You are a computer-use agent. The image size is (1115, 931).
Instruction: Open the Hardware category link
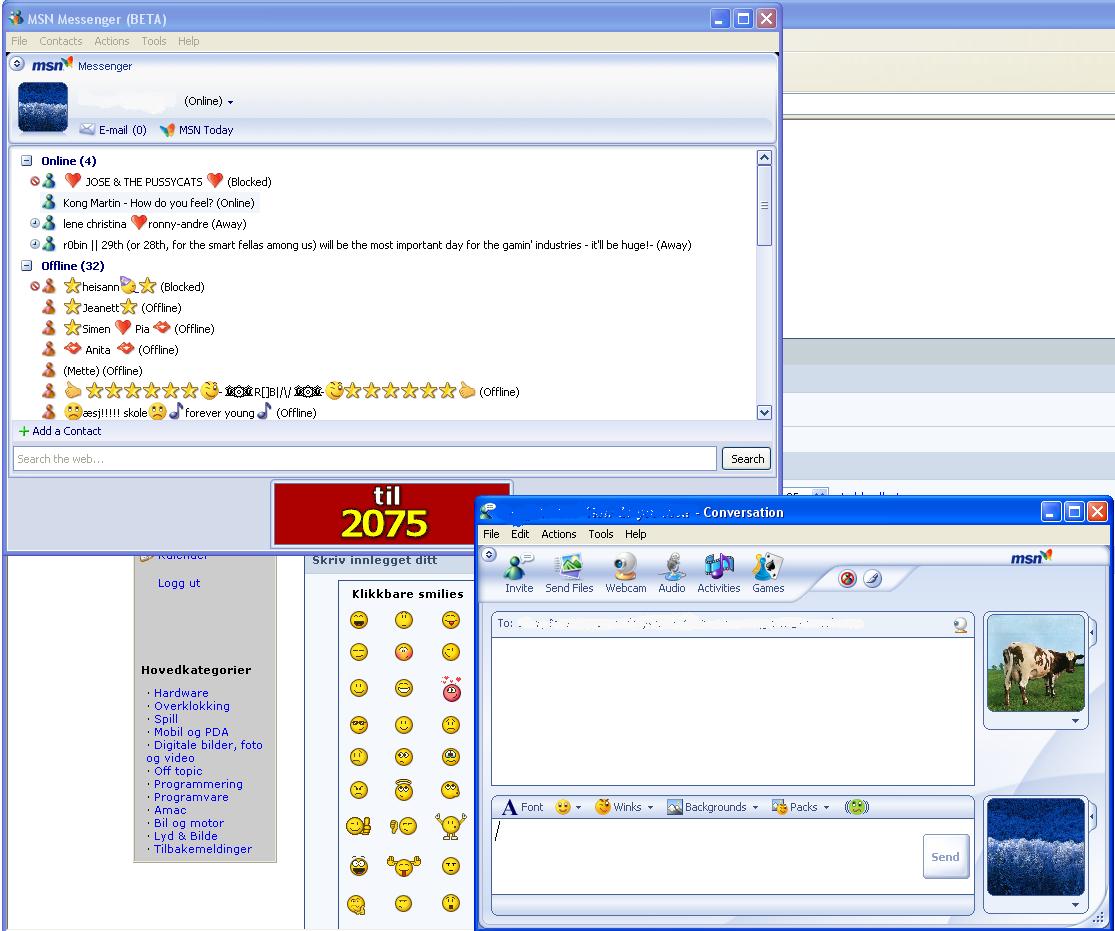[181, 693]
